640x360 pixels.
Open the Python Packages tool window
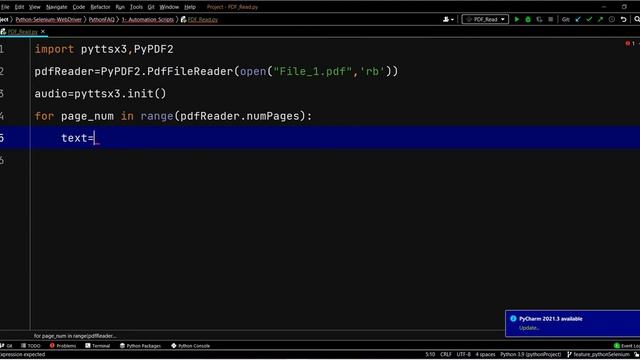pos(140,346)
